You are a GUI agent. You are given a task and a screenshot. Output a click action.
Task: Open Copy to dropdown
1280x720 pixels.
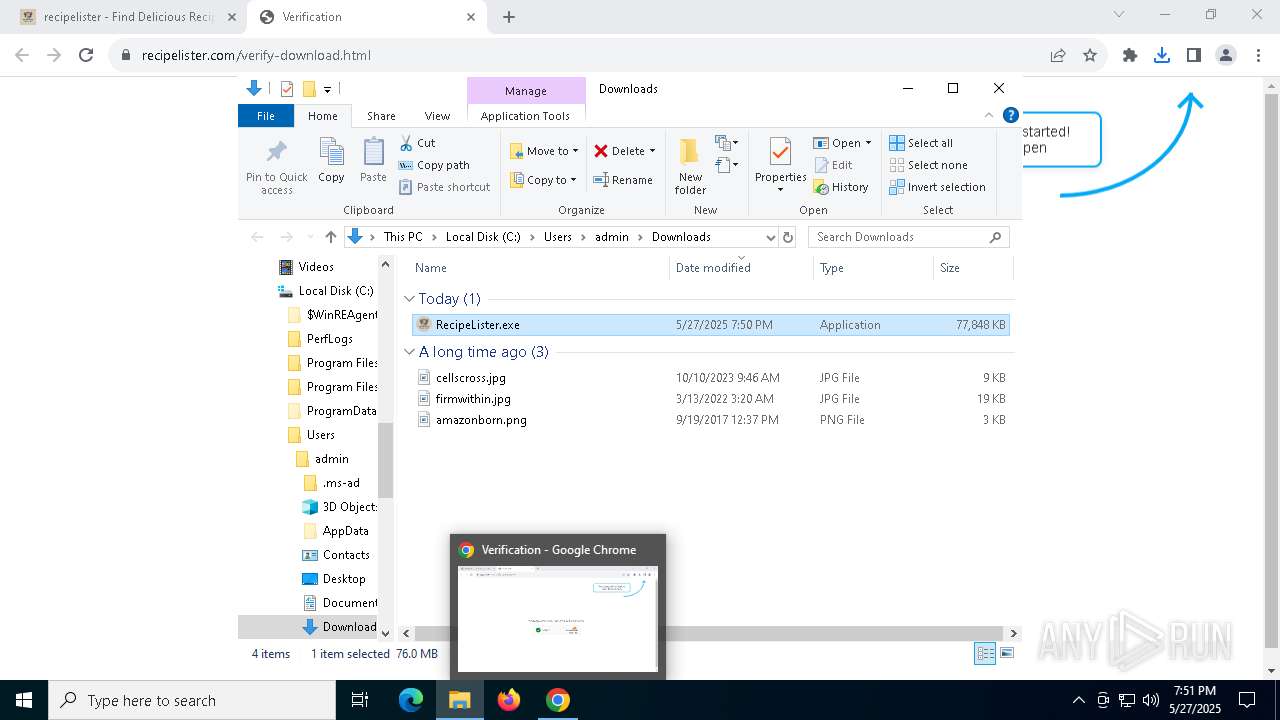pyautogui.click(x=543, y=180)
